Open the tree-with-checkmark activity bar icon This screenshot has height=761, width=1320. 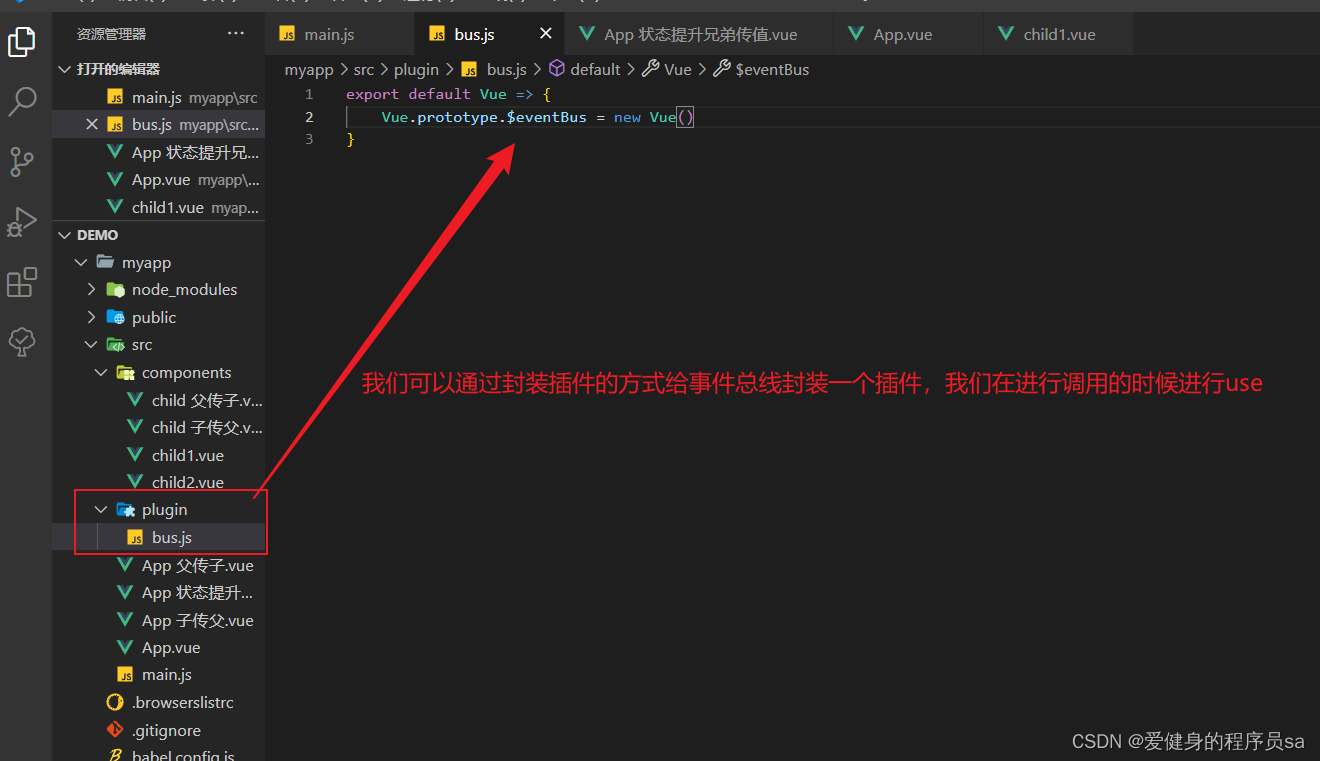tap(22, 342)
